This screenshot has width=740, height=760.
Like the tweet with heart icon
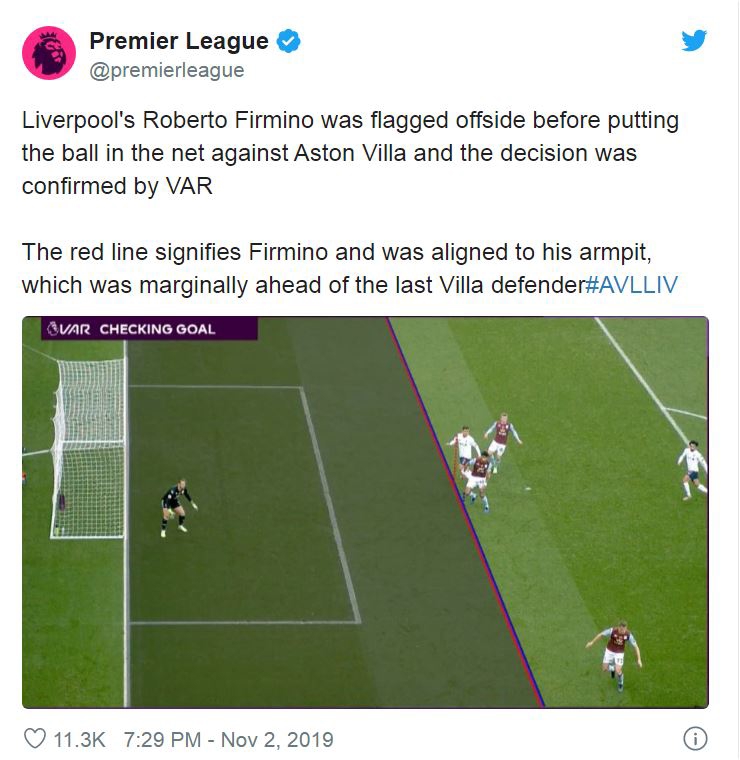(35, 739)
